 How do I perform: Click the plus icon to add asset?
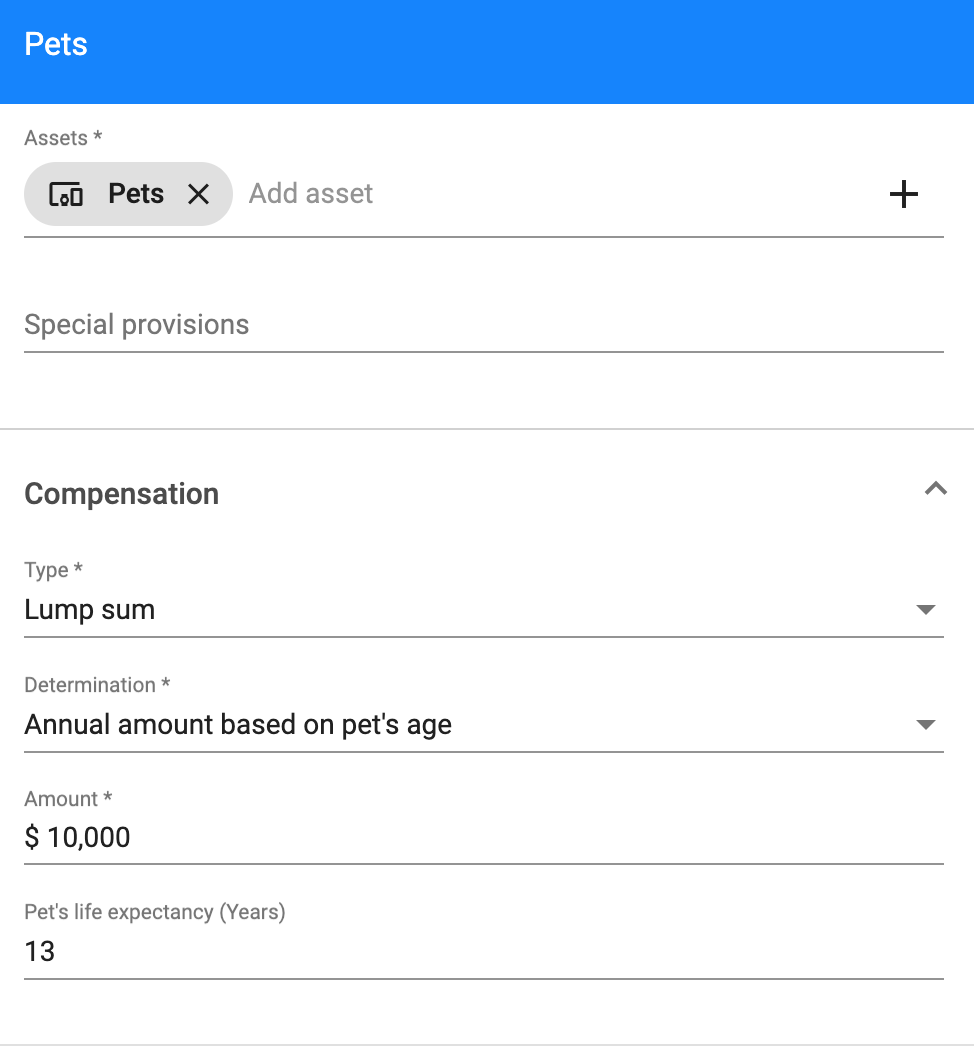click(903, 194)
